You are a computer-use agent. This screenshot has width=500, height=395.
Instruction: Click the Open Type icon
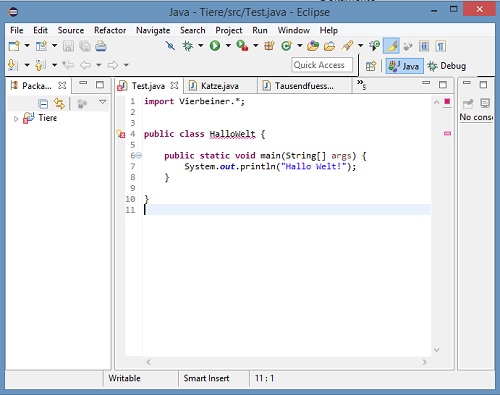[x=313, y=46]
